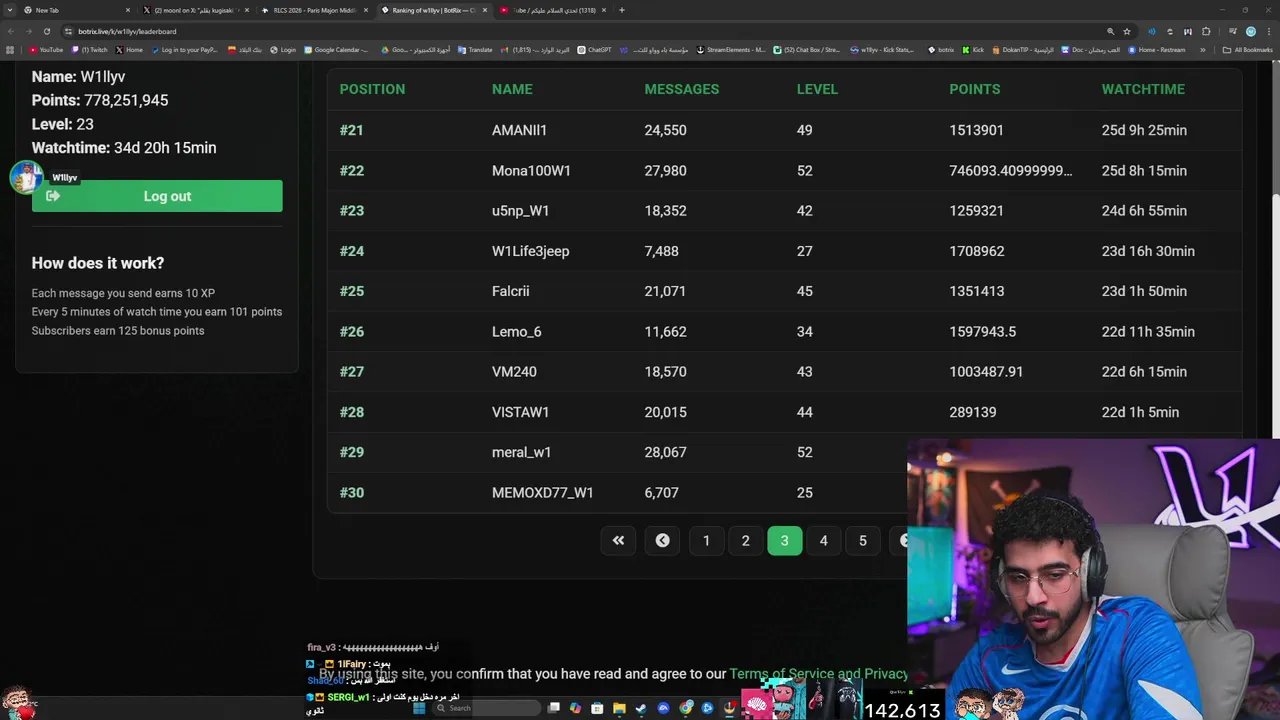The width and height of the screenshot is (1280, 720).
Task: Open the All Bookmarks folder
Action: [x=1247, y=50]
